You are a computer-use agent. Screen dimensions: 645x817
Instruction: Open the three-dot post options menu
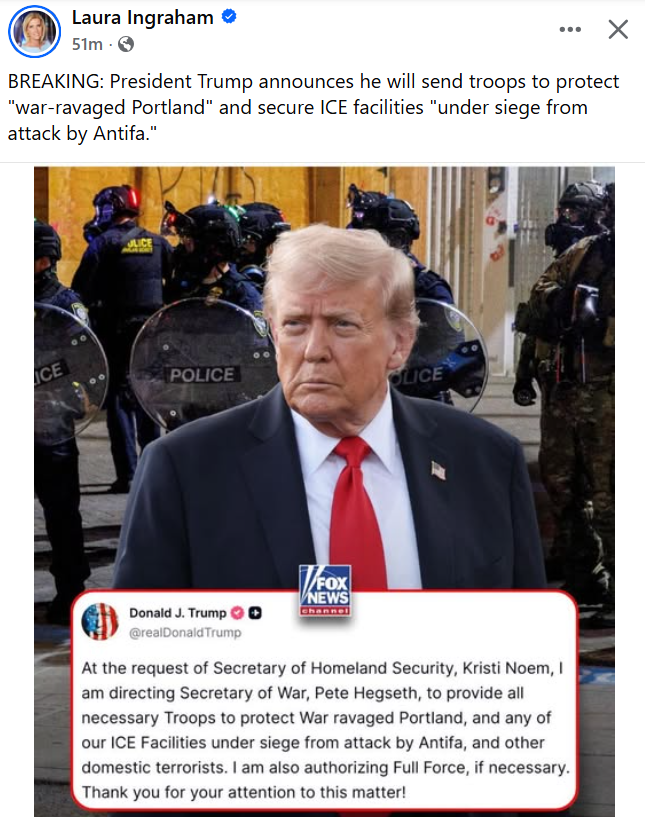pyautogui.click(x=570, y=29)
